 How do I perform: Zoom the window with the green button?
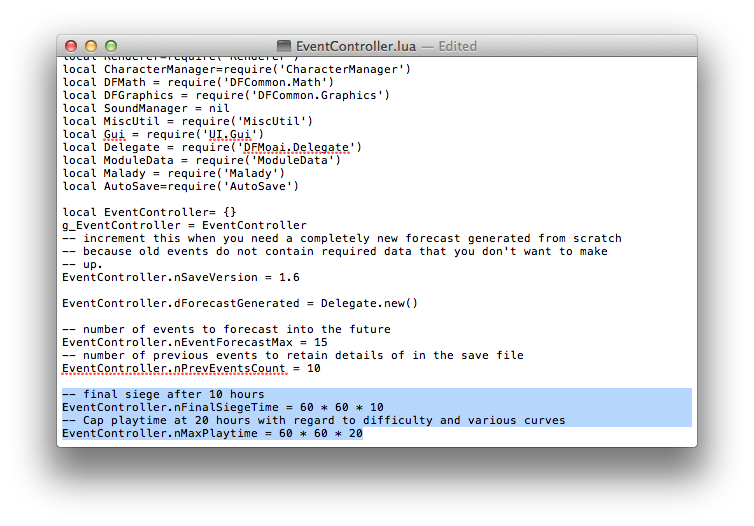[111, 46]
